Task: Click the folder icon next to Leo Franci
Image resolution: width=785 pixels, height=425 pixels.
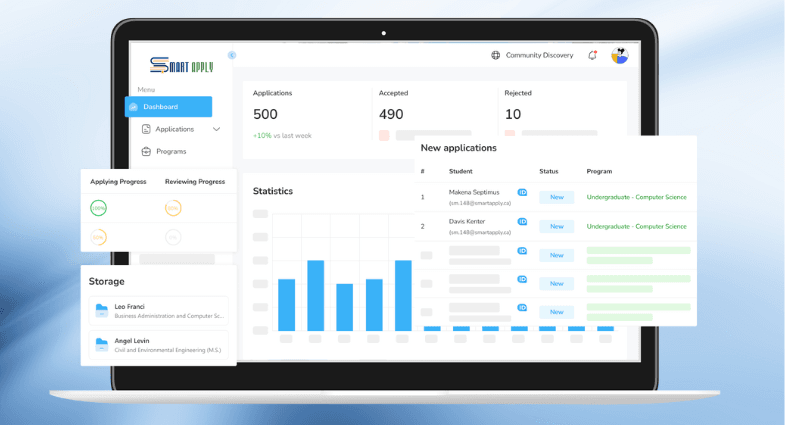Action: point(102,310)
